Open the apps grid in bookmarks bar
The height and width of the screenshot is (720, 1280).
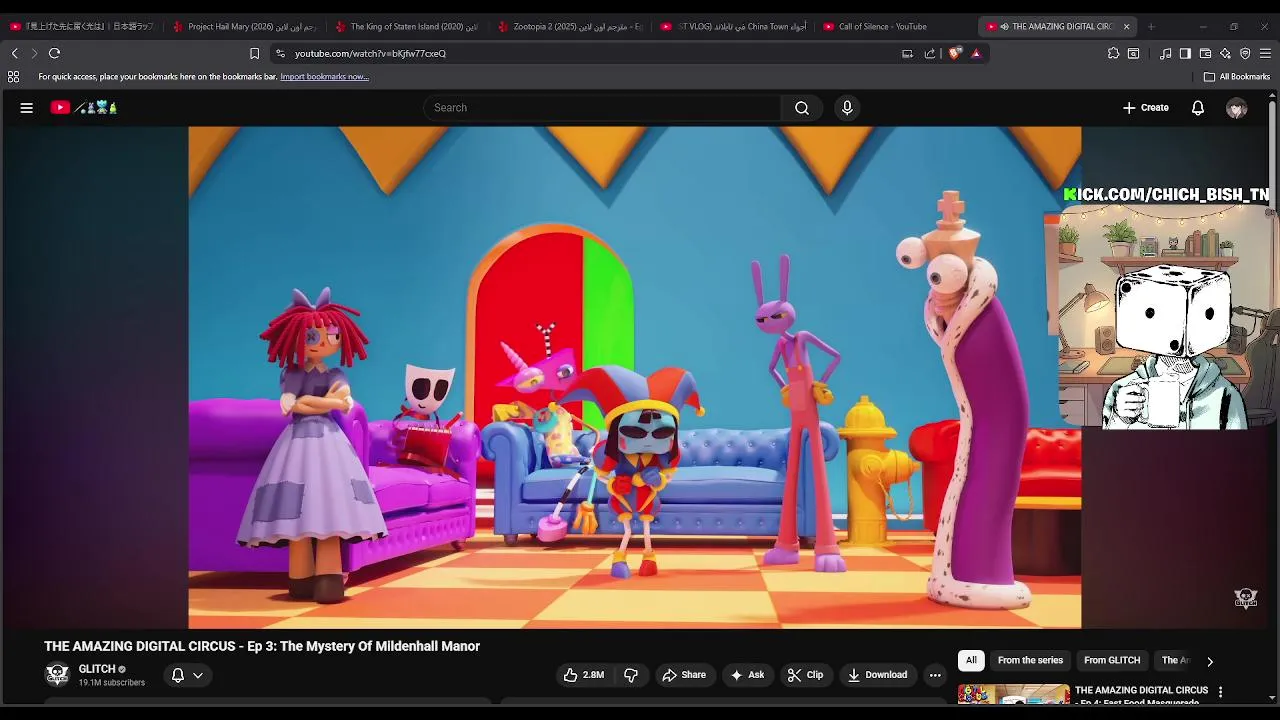click(x=13, y=77)
